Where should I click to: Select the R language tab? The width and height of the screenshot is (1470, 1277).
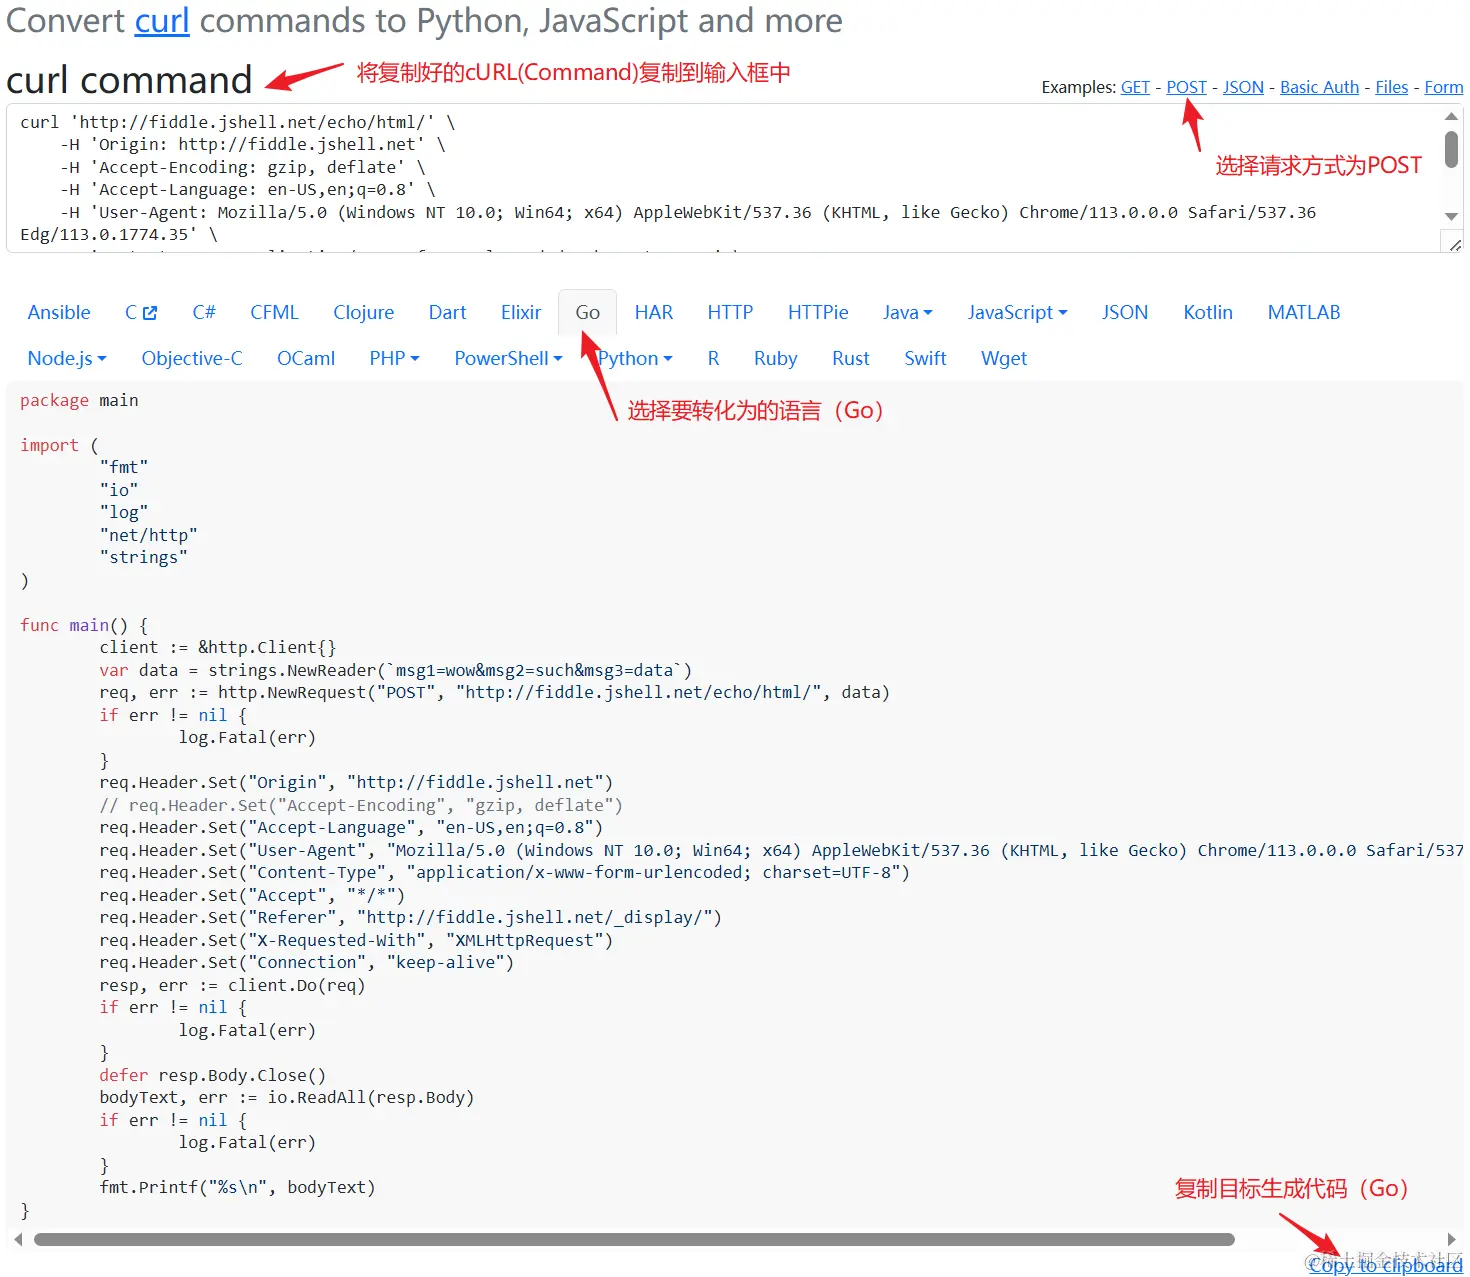click(713, 359)
